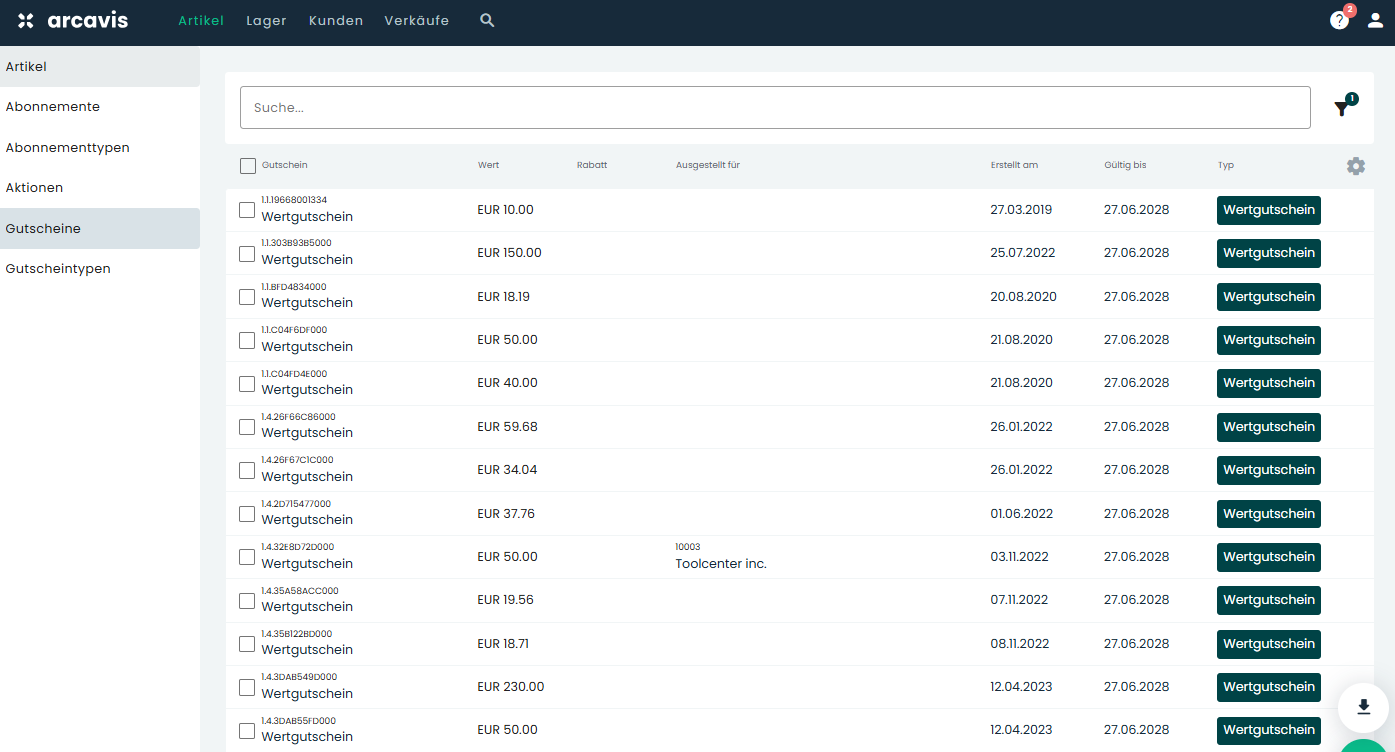Open Abonnemente in the sidebar
Screen dimensions: 1395x752
(100, 107)
